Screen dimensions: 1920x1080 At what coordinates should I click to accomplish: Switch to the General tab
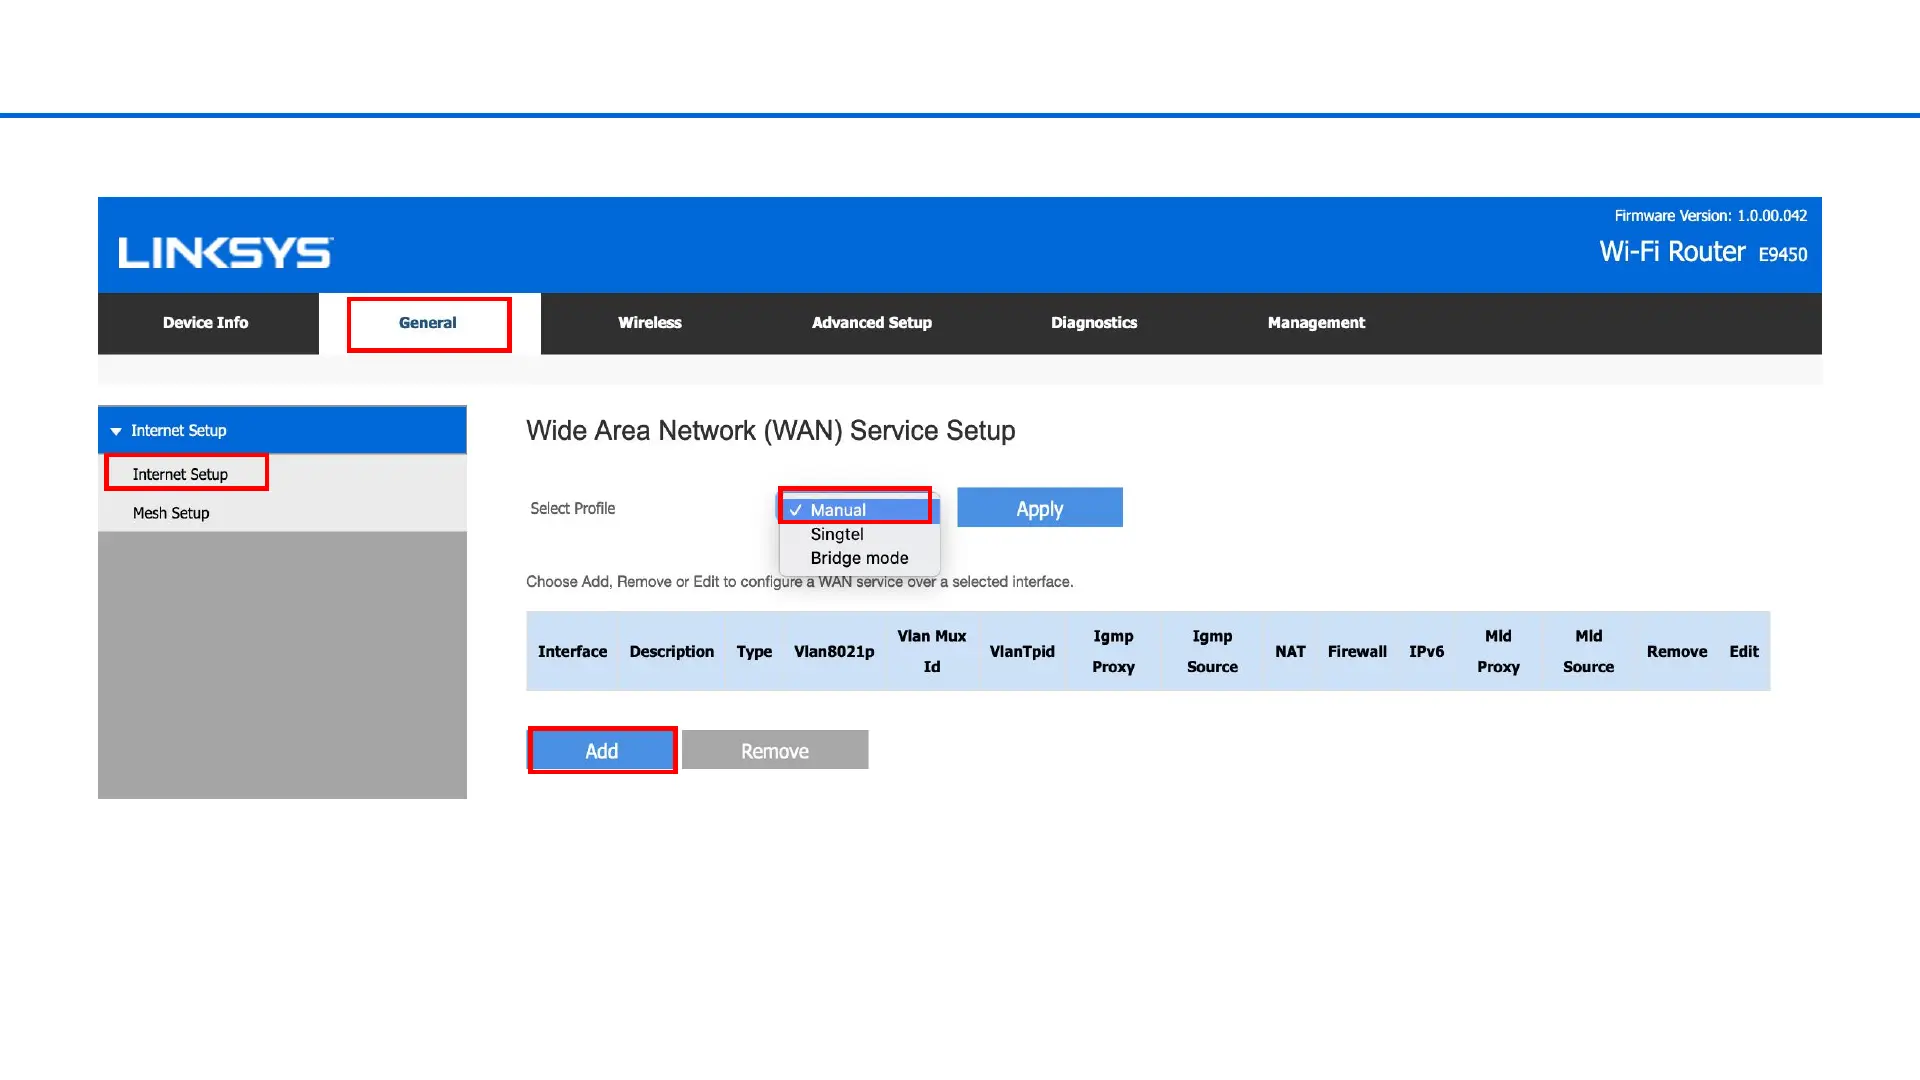[x=428, y=323]
